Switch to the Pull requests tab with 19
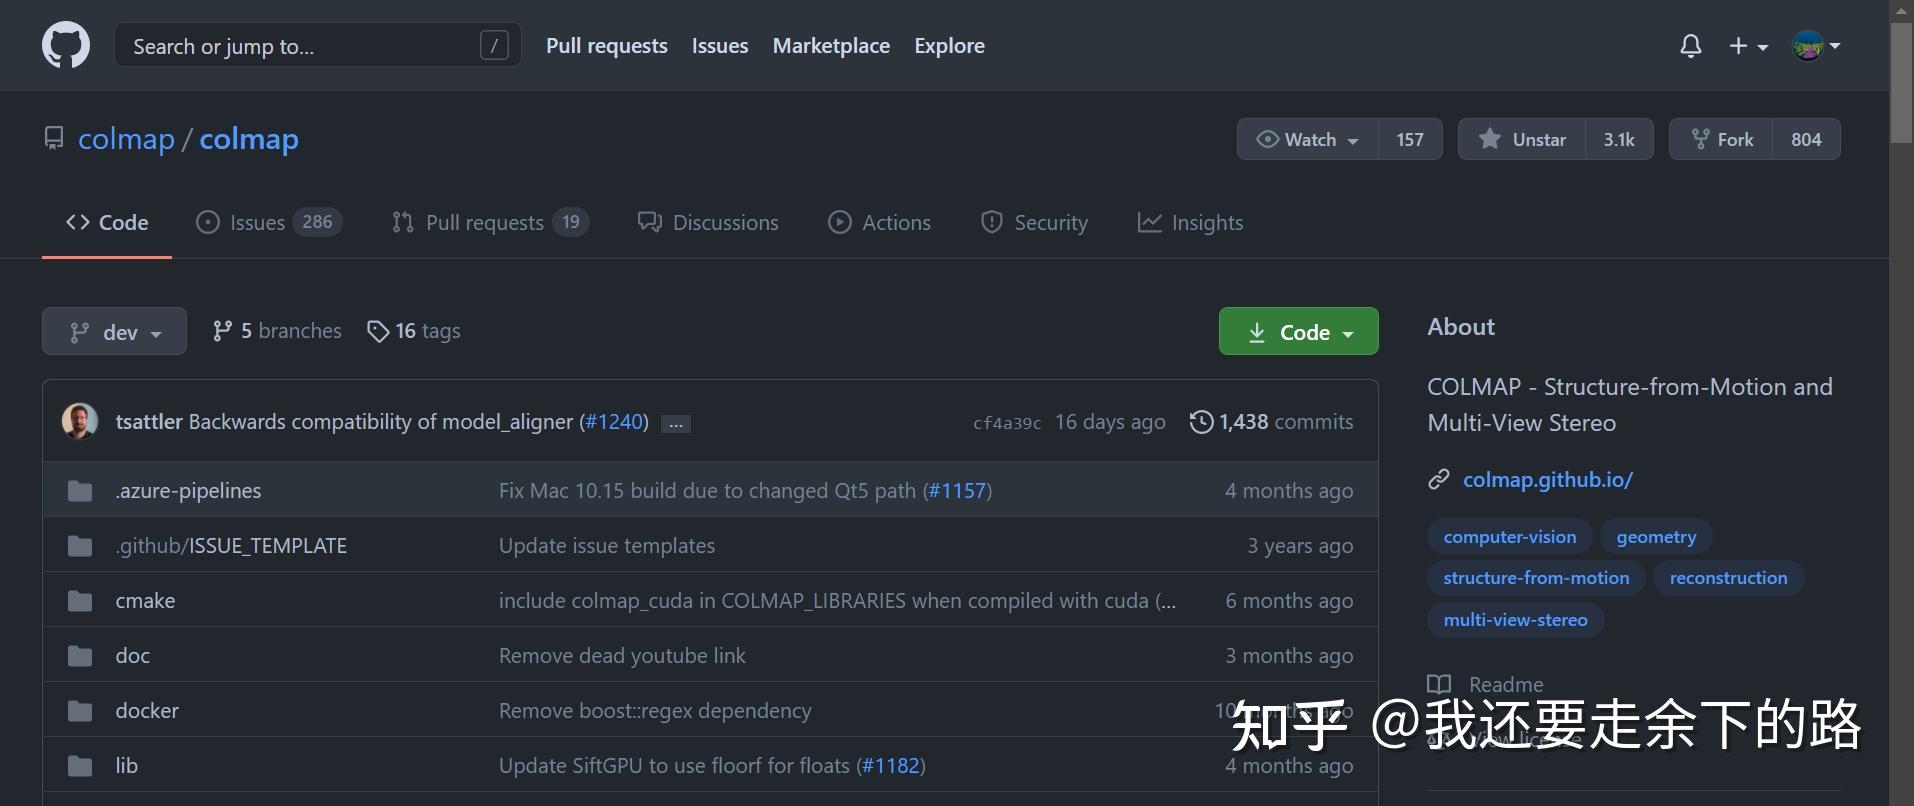The image size is (1914, 806). [490, 223]
